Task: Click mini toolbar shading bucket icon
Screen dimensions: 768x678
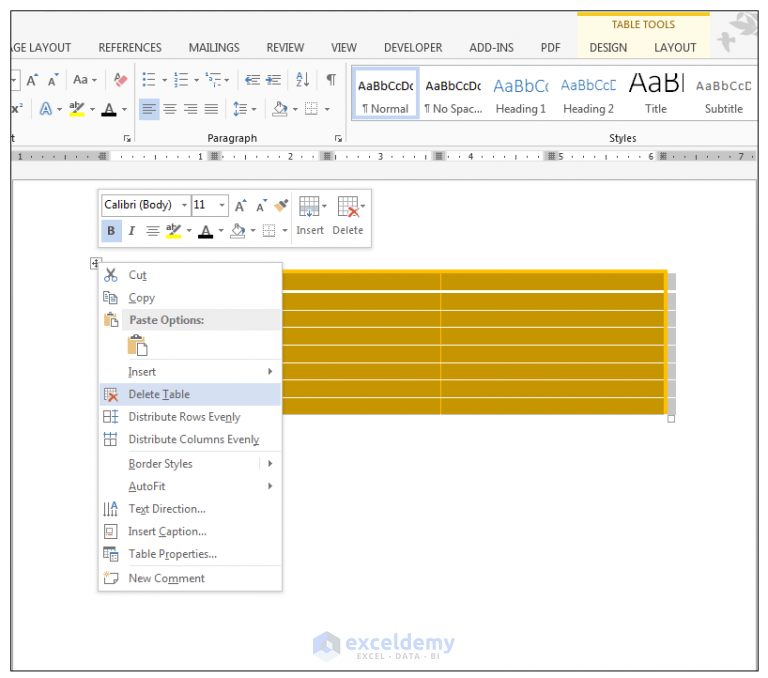Action: click(238, 231)
